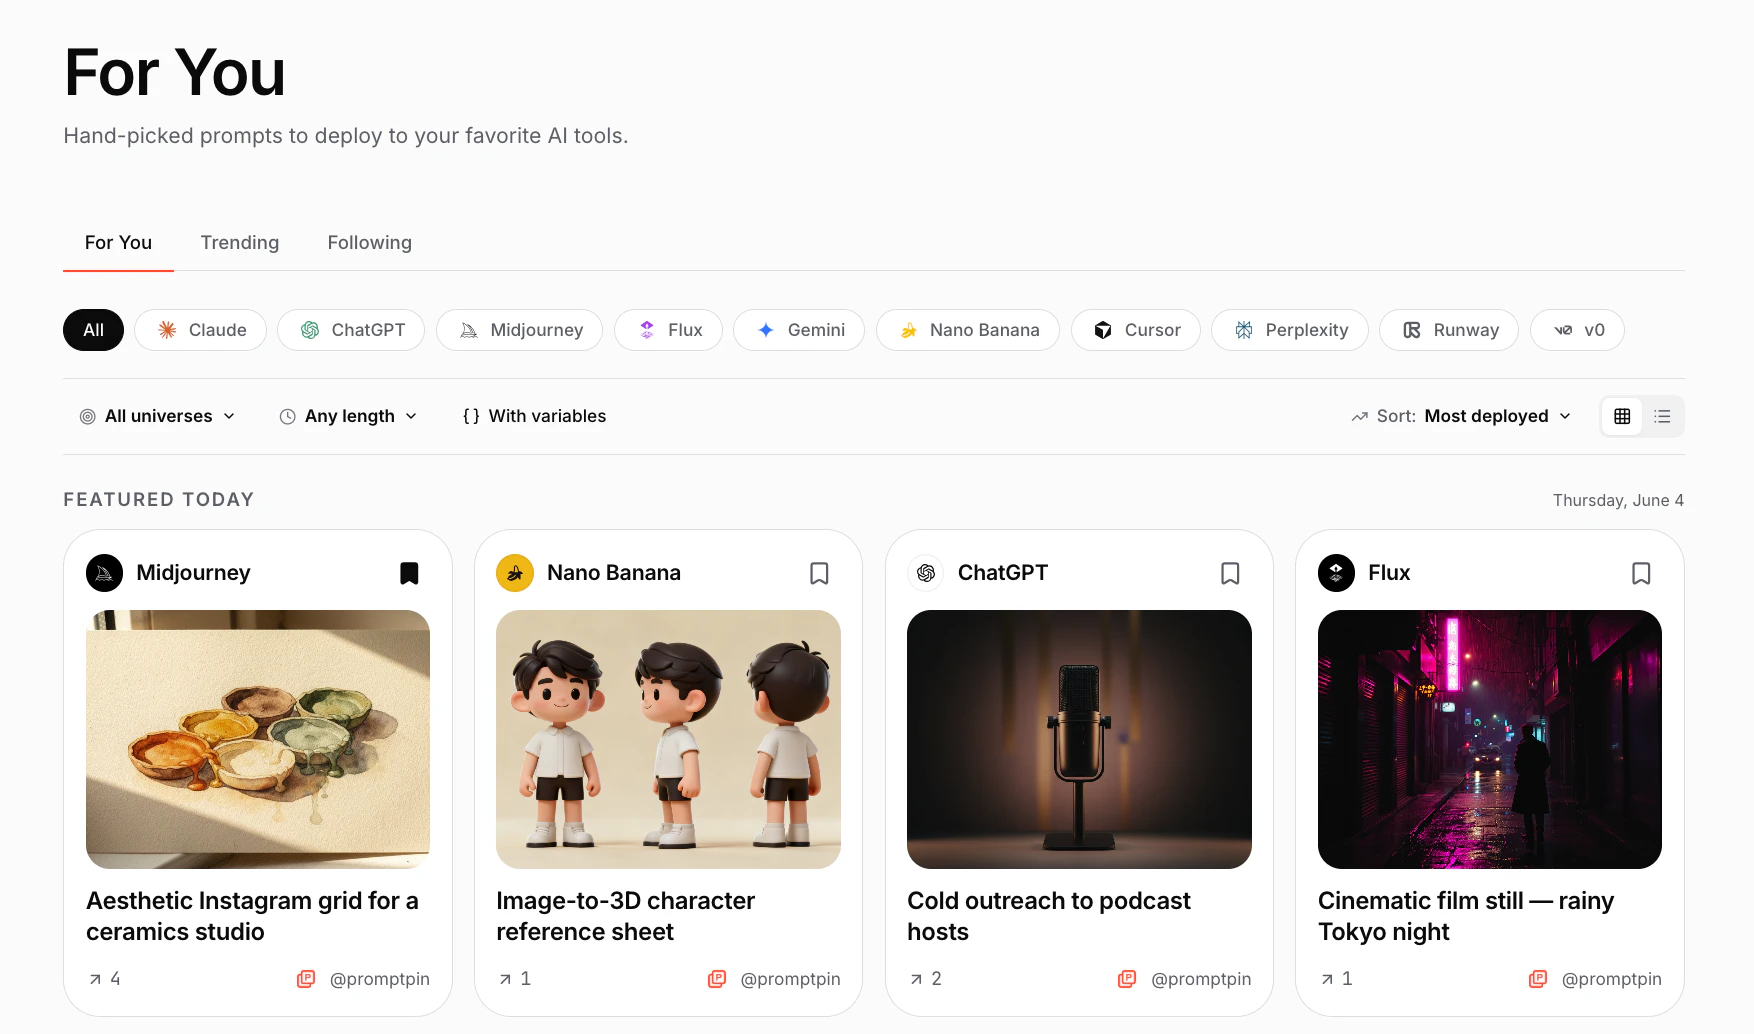This screenshot has height=1034, width=1754.
Task: Click deploy count 4 on Midjourney card
Action: pyautogui.click(x=105, y=979)
